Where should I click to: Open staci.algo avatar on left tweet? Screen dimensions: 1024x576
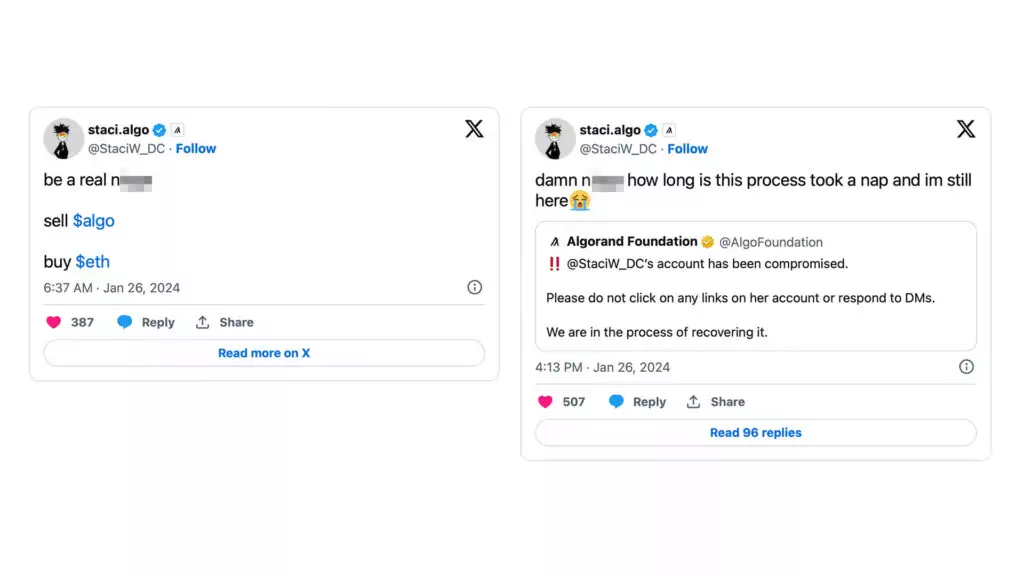click(x=63, y=138)
